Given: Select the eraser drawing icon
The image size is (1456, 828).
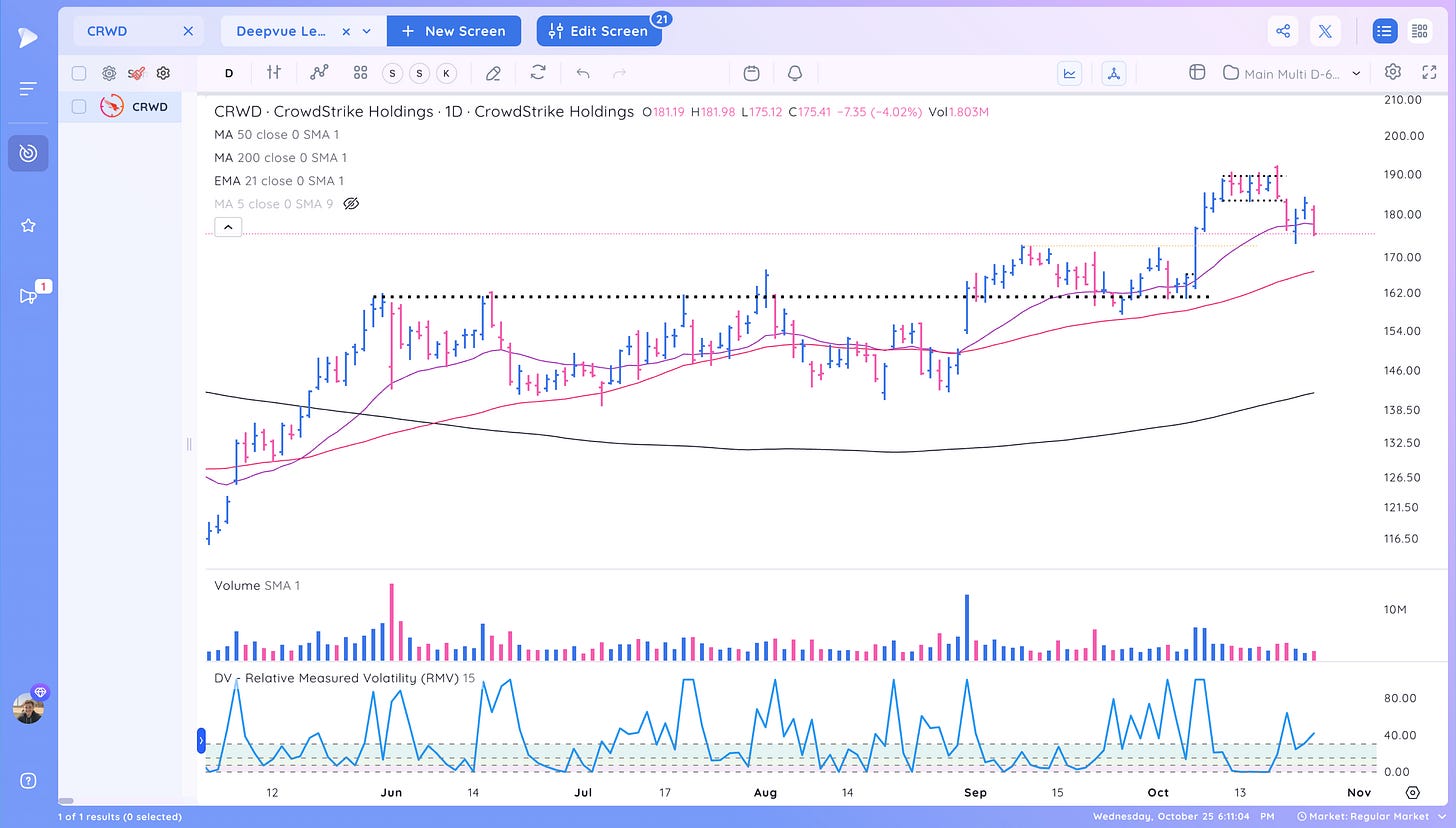Looking at the screenshot, I should pyautogui.click(x=493, y=73).
